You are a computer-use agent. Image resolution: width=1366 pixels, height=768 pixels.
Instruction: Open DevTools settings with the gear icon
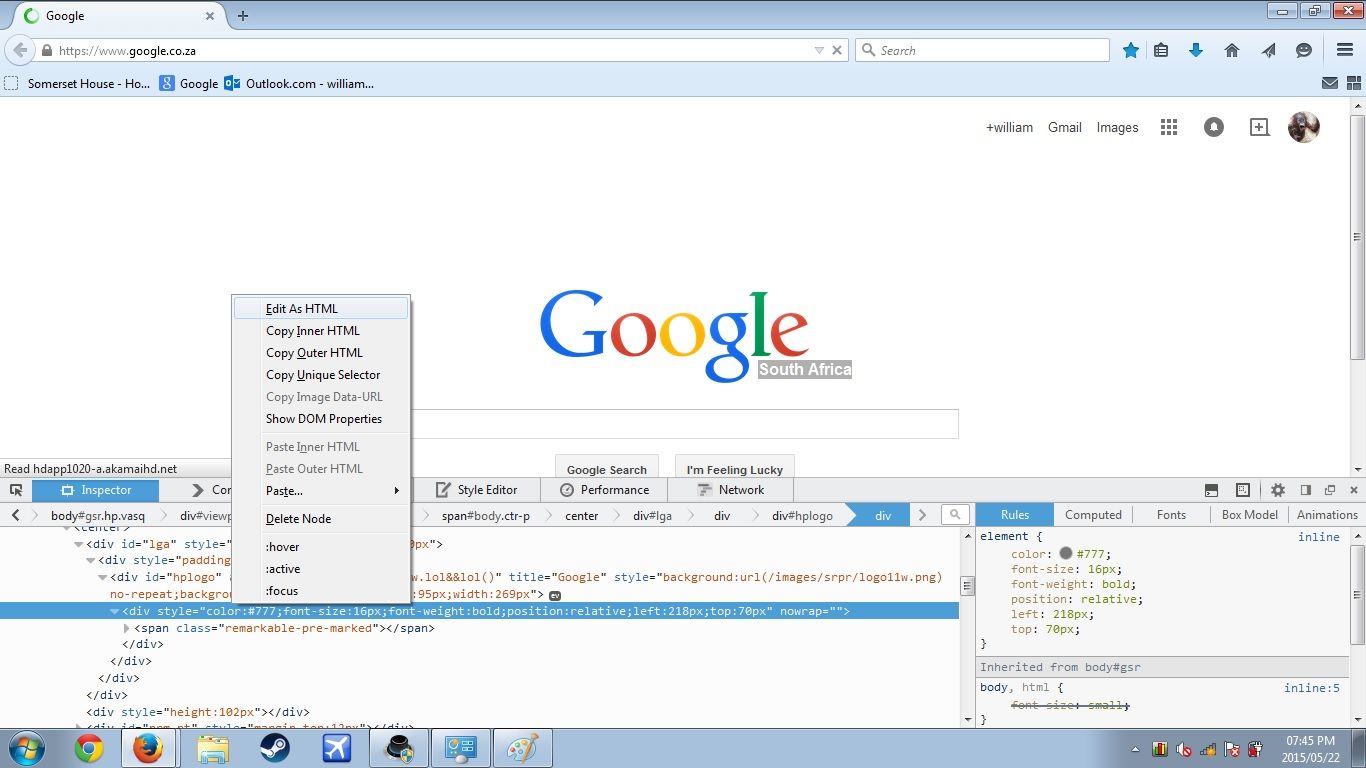[x=1278, y=490]
